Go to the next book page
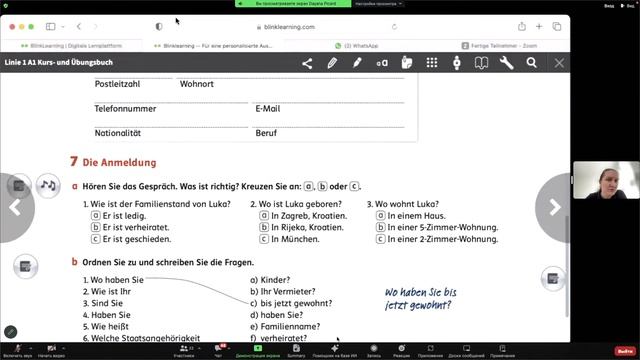The width and height of the screenshot is (640, 360). coord(554,208)
